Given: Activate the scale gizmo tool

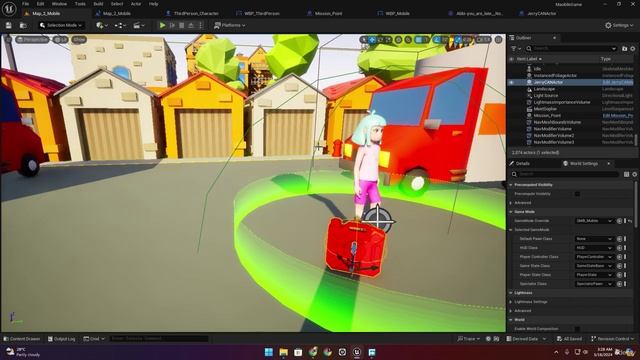Looking at the screenshot, I should coord(388,40).
